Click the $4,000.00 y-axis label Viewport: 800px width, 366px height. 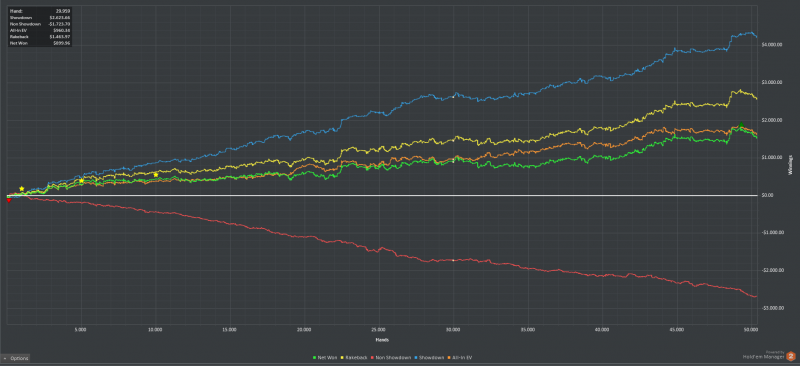771,45
